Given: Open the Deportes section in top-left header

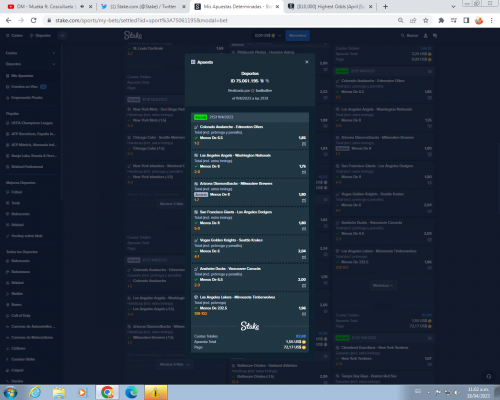Looking at the screenshot, I should tap(41, 35).
